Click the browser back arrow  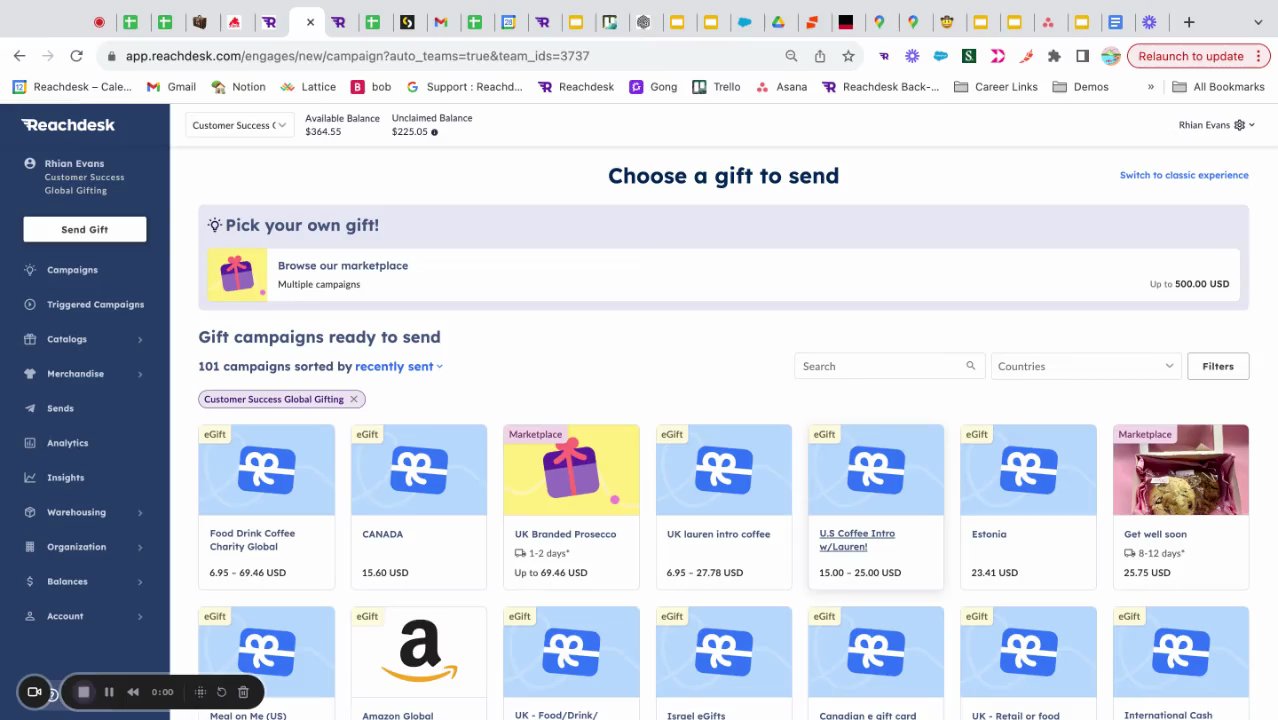click(20, 56)
